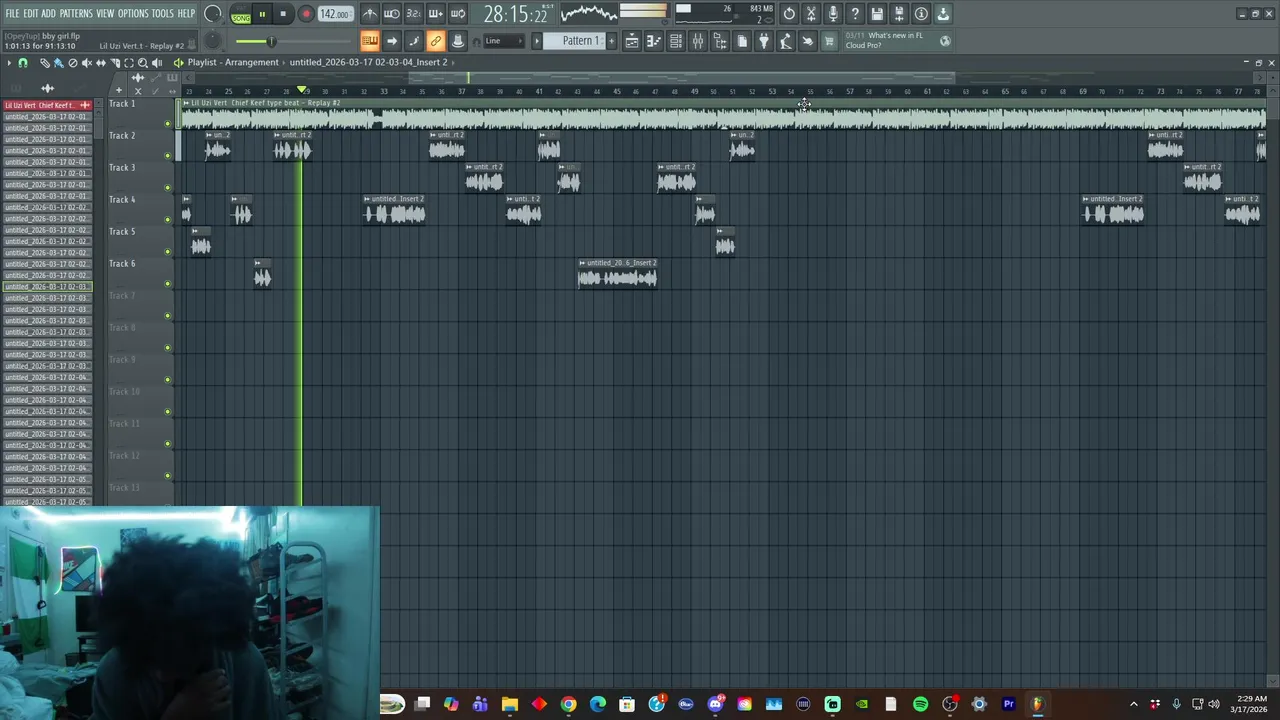Click the 142.000 tempo display
The width and height of the screenshot is (1280, 720).
click(334, 14)
